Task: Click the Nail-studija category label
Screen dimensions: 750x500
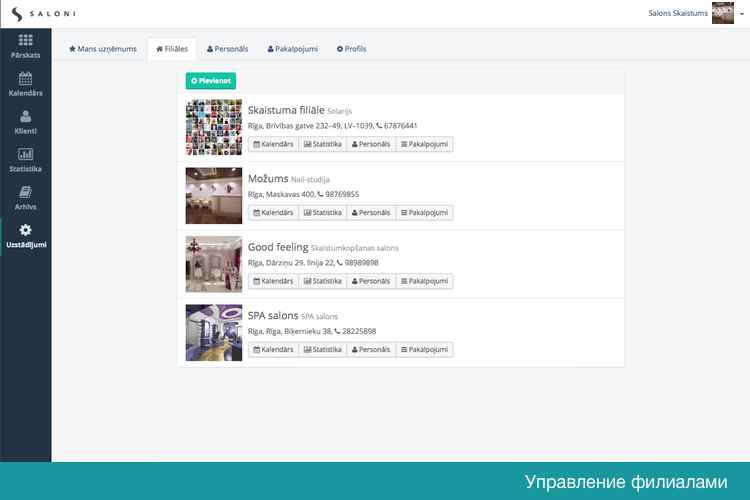Action: pos(310,179)
